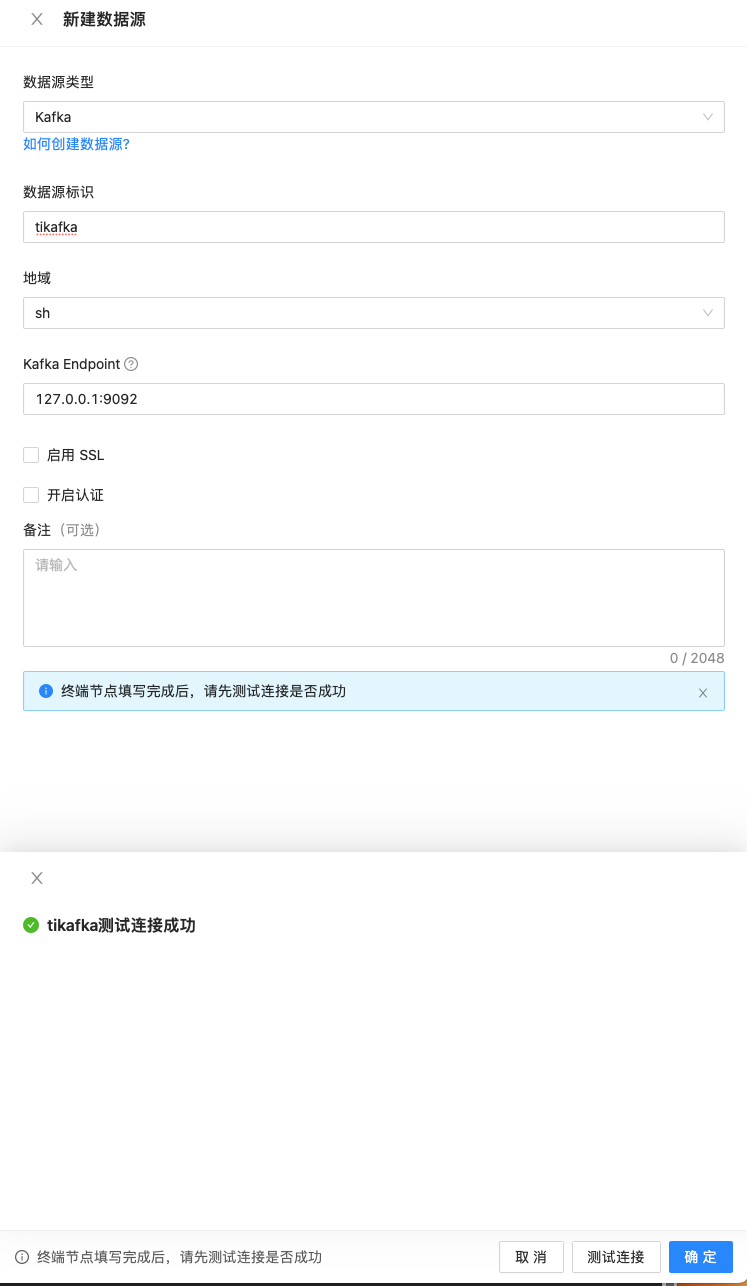The height and width of the screenshot is (1286, 747).
Task: Click the 取消 button
Action: coord(531,1257)
